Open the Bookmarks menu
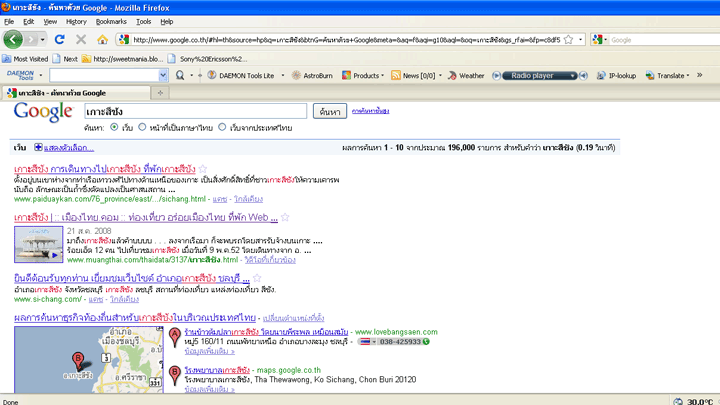720x405 pixels. (x=111, y=22)
